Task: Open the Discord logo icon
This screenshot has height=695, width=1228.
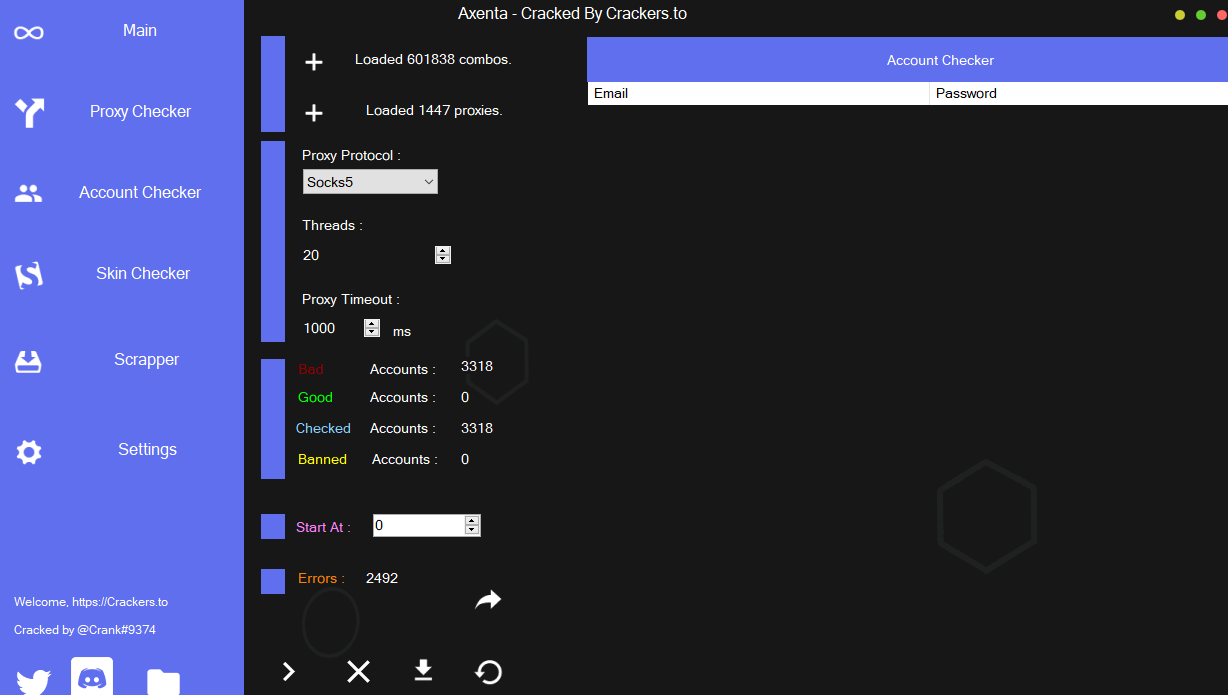Action: tap(92, 677)
